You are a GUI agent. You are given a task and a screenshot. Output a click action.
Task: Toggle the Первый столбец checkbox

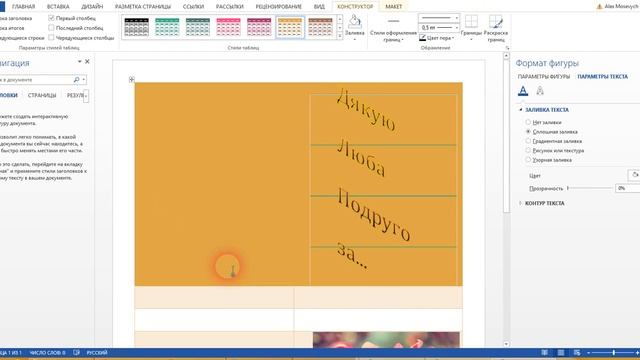click(x=51, y=18)
